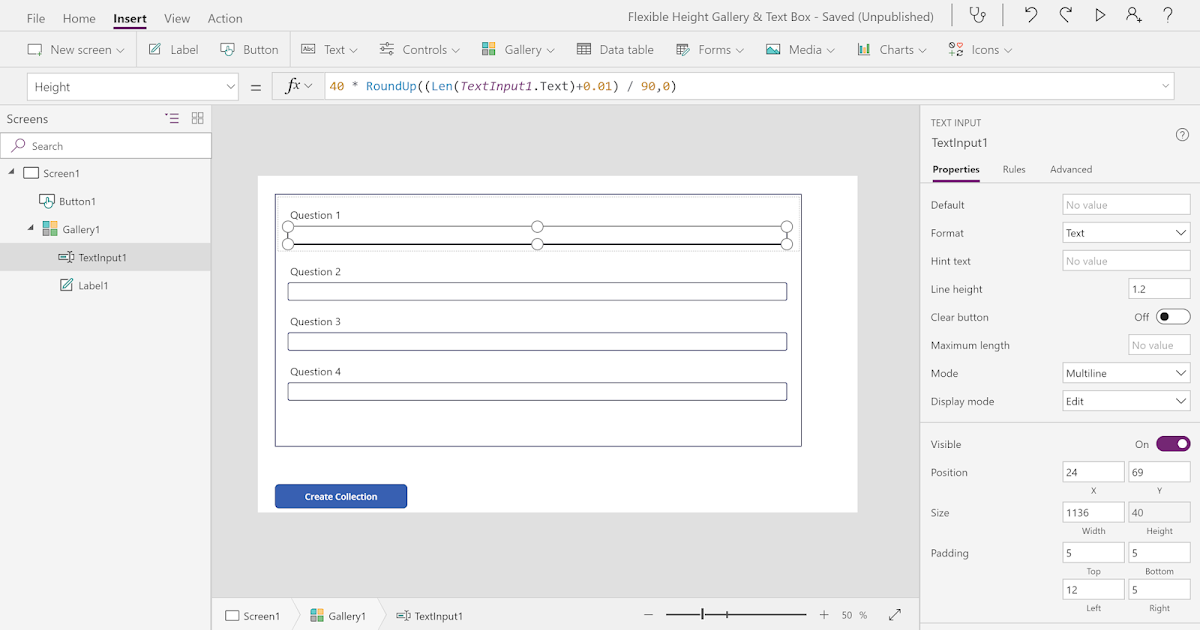Open the Mode dropdown set to Multiline

(x=1126, y=373)
